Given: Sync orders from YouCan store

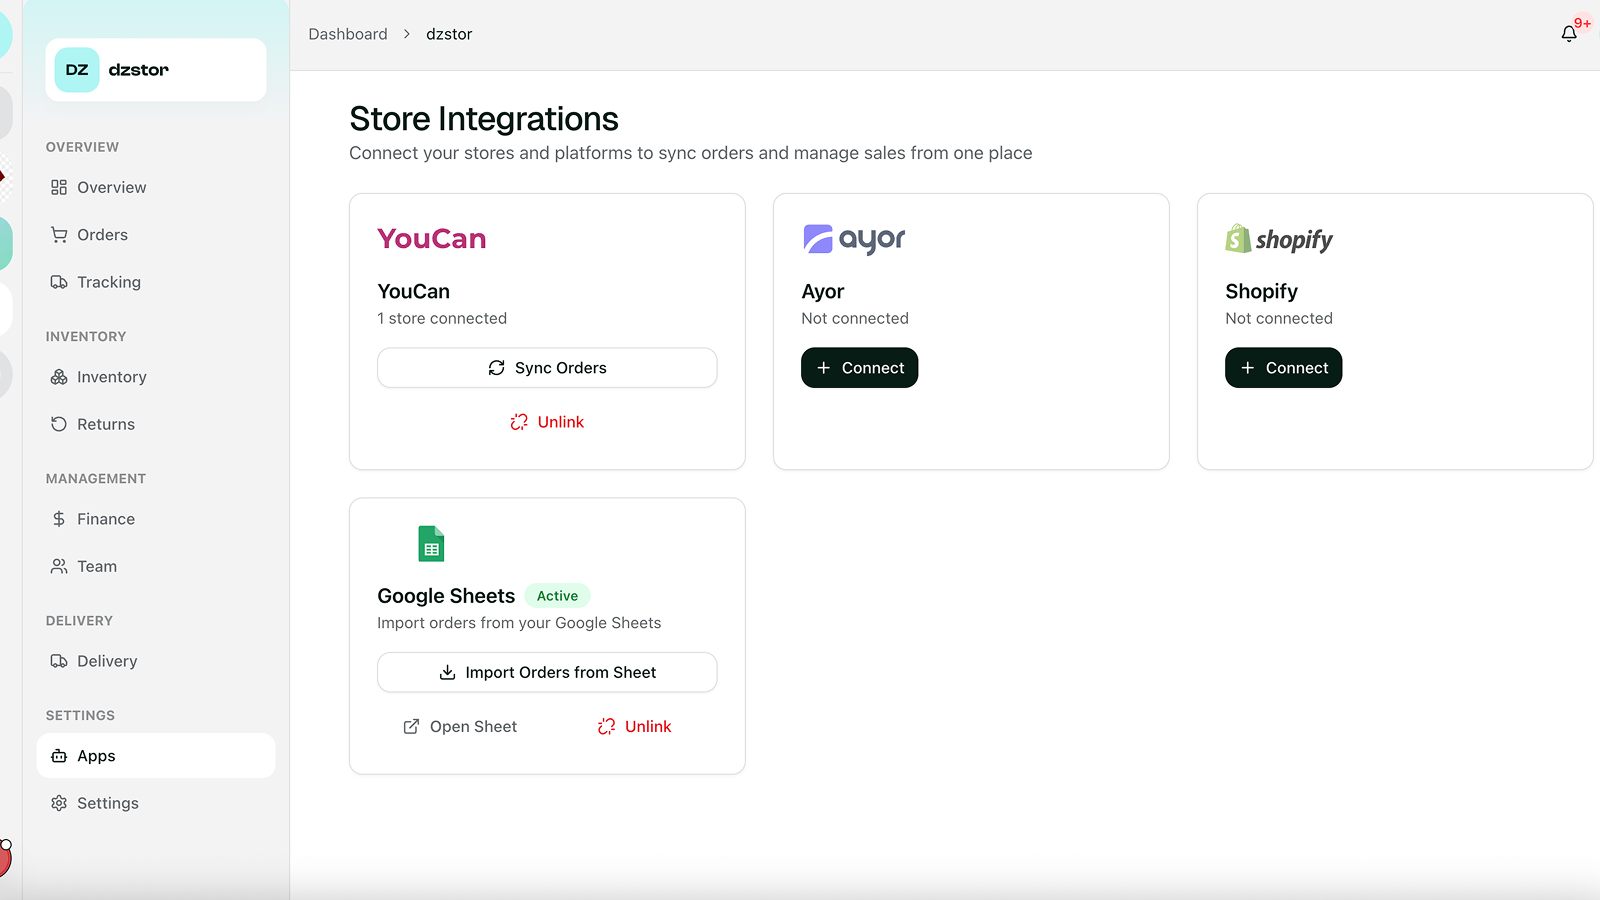Looking at the screenshot, I should pyautogui.click(x=547, y=367).
